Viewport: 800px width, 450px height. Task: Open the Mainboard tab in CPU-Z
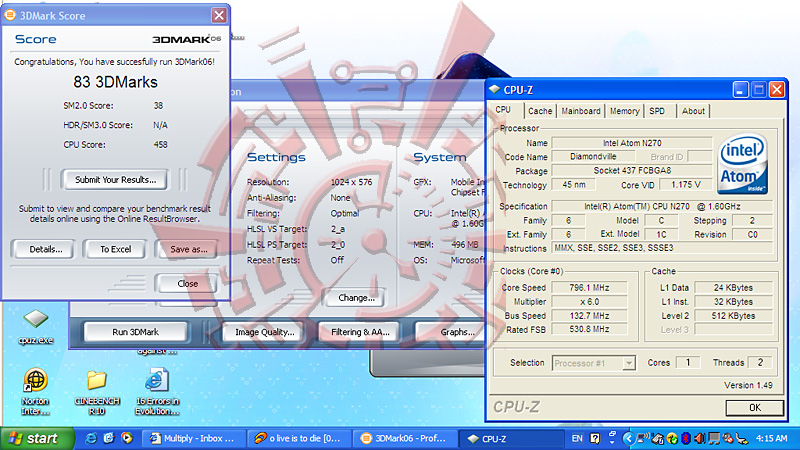click(581, 111)
